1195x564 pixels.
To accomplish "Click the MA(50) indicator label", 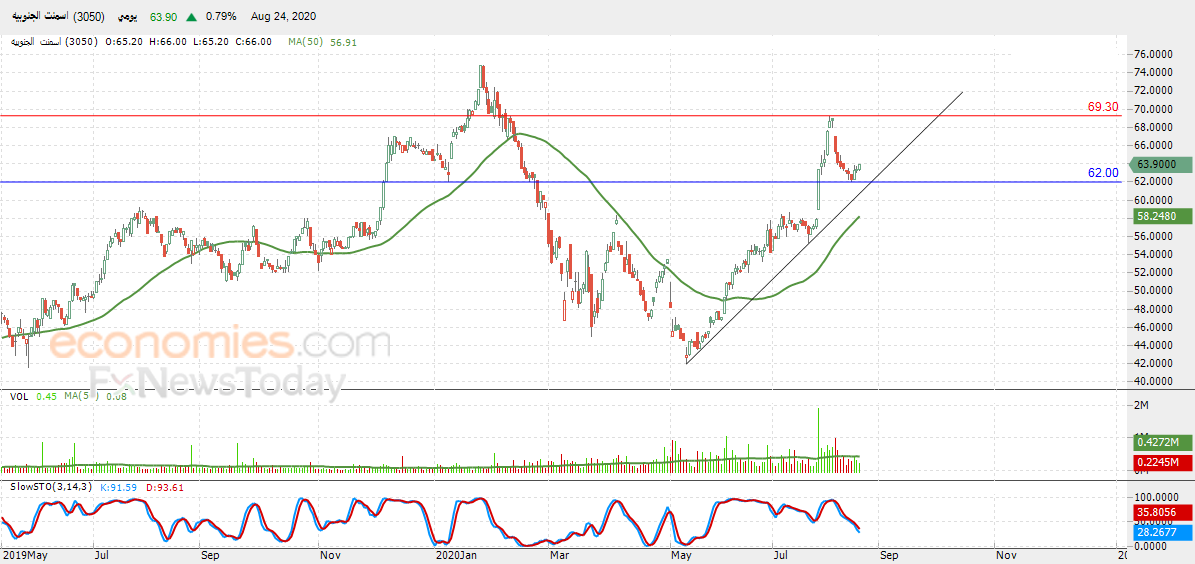I will pyautogui.click(x=306, y=42).
